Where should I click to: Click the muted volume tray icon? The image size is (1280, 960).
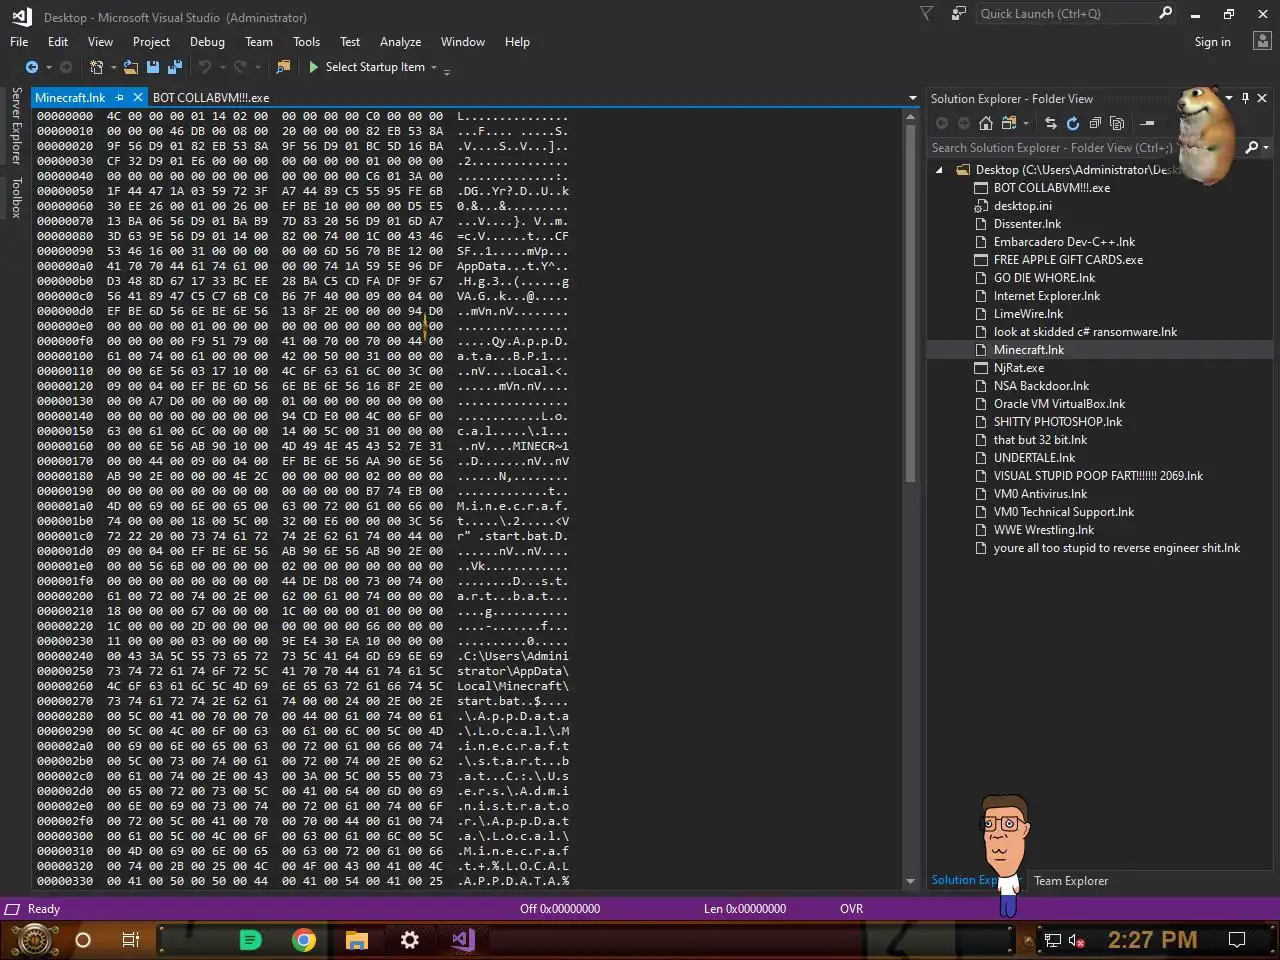(x=1077, y=940)
